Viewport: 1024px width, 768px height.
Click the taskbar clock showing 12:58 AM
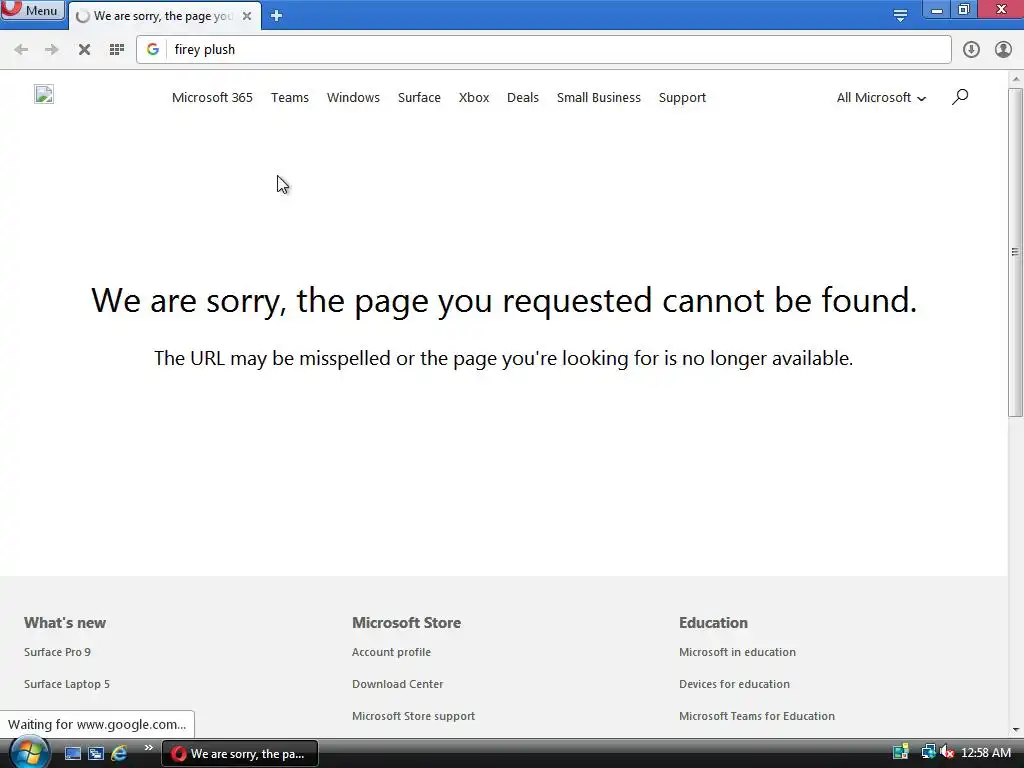[x=985, y=753]
